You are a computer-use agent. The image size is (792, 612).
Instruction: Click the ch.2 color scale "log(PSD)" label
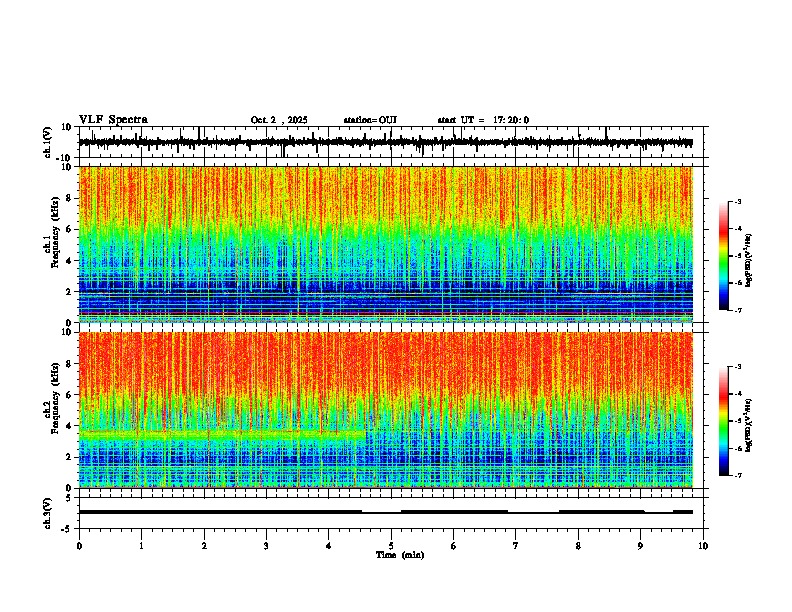pos(749,425)
